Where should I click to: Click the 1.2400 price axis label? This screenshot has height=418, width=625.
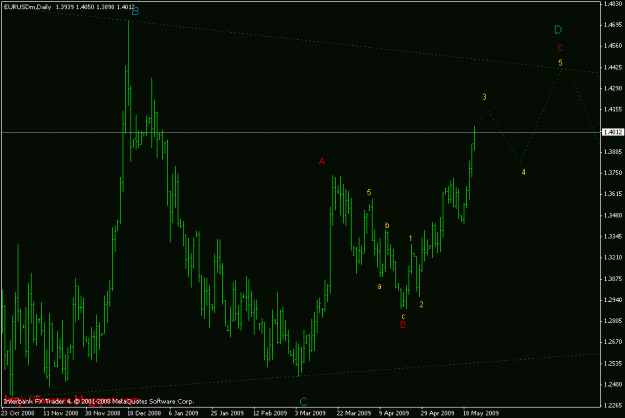[613, 385]
